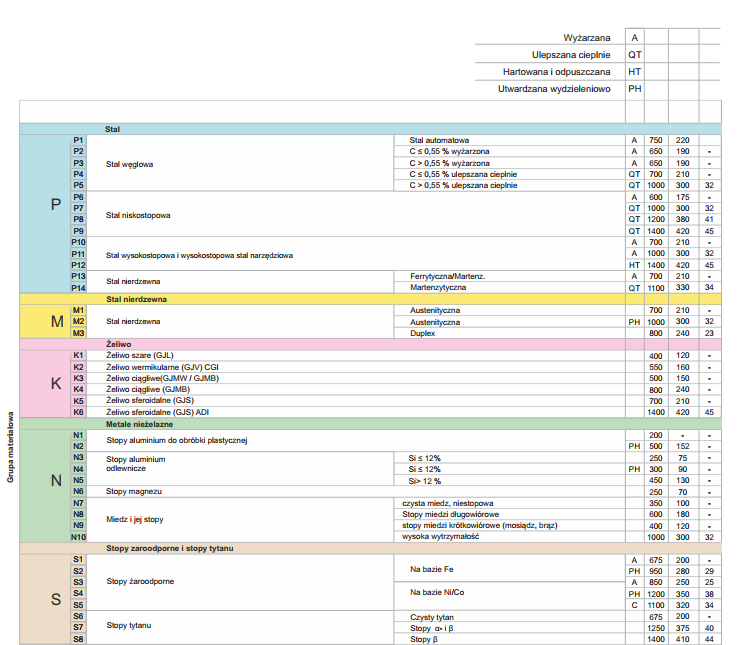
Task: Select the K6 row label
Action: tap(79, 412)
